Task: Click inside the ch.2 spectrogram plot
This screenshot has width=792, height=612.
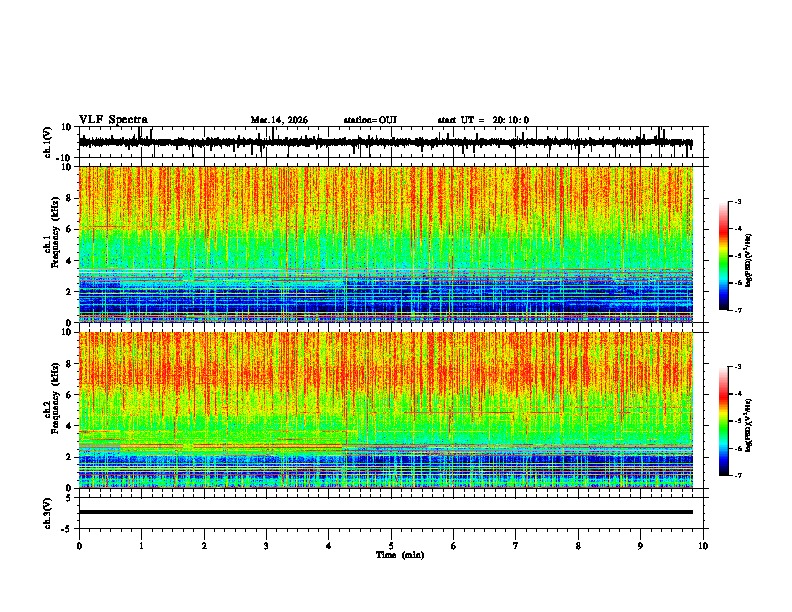Action: pyautogui.click(x=386, y=410)
